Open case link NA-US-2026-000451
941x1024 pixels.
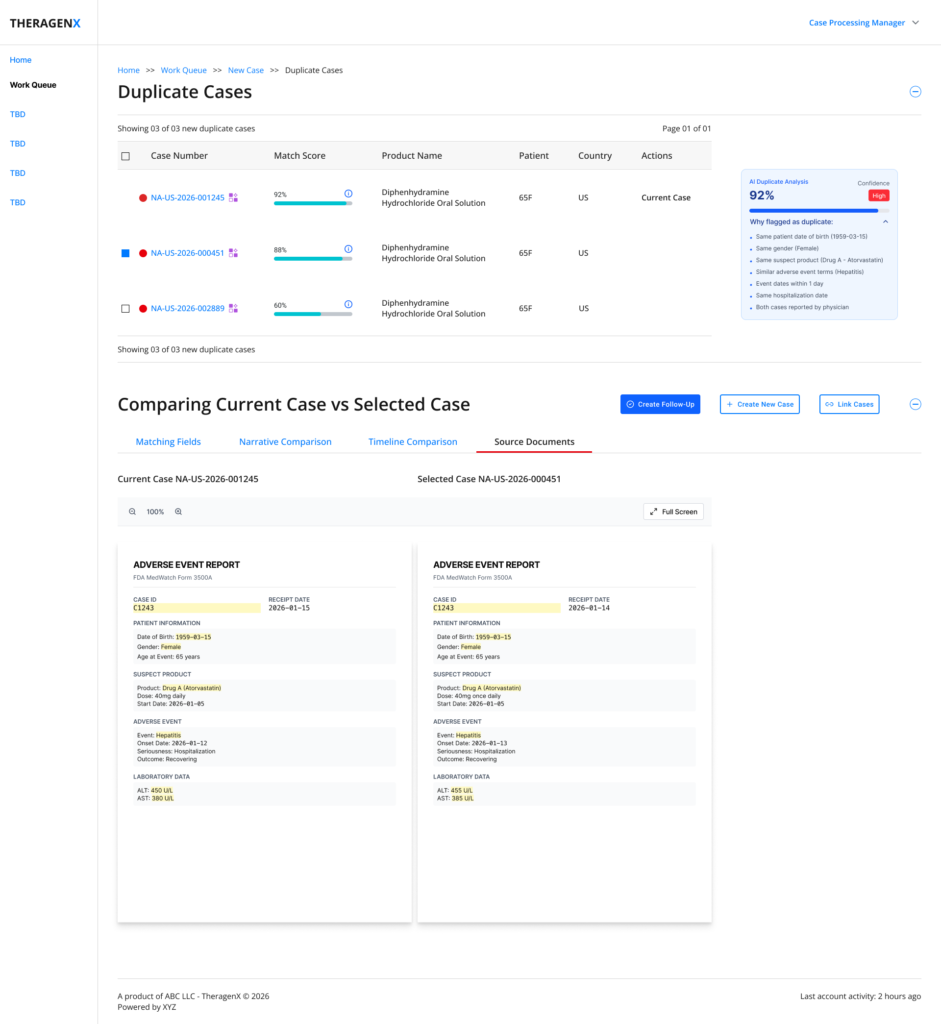tap(187, 253)
